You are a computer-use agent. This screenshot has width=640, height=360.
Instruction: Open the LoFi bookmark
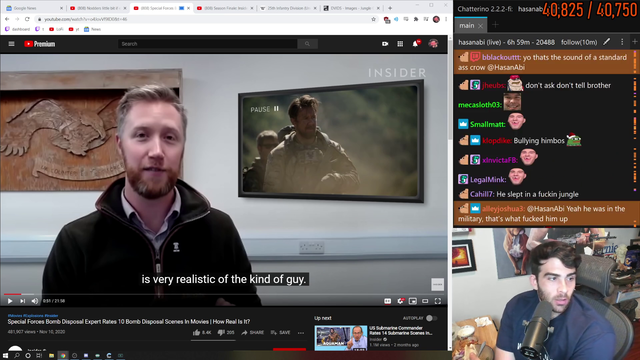(56, 29)
